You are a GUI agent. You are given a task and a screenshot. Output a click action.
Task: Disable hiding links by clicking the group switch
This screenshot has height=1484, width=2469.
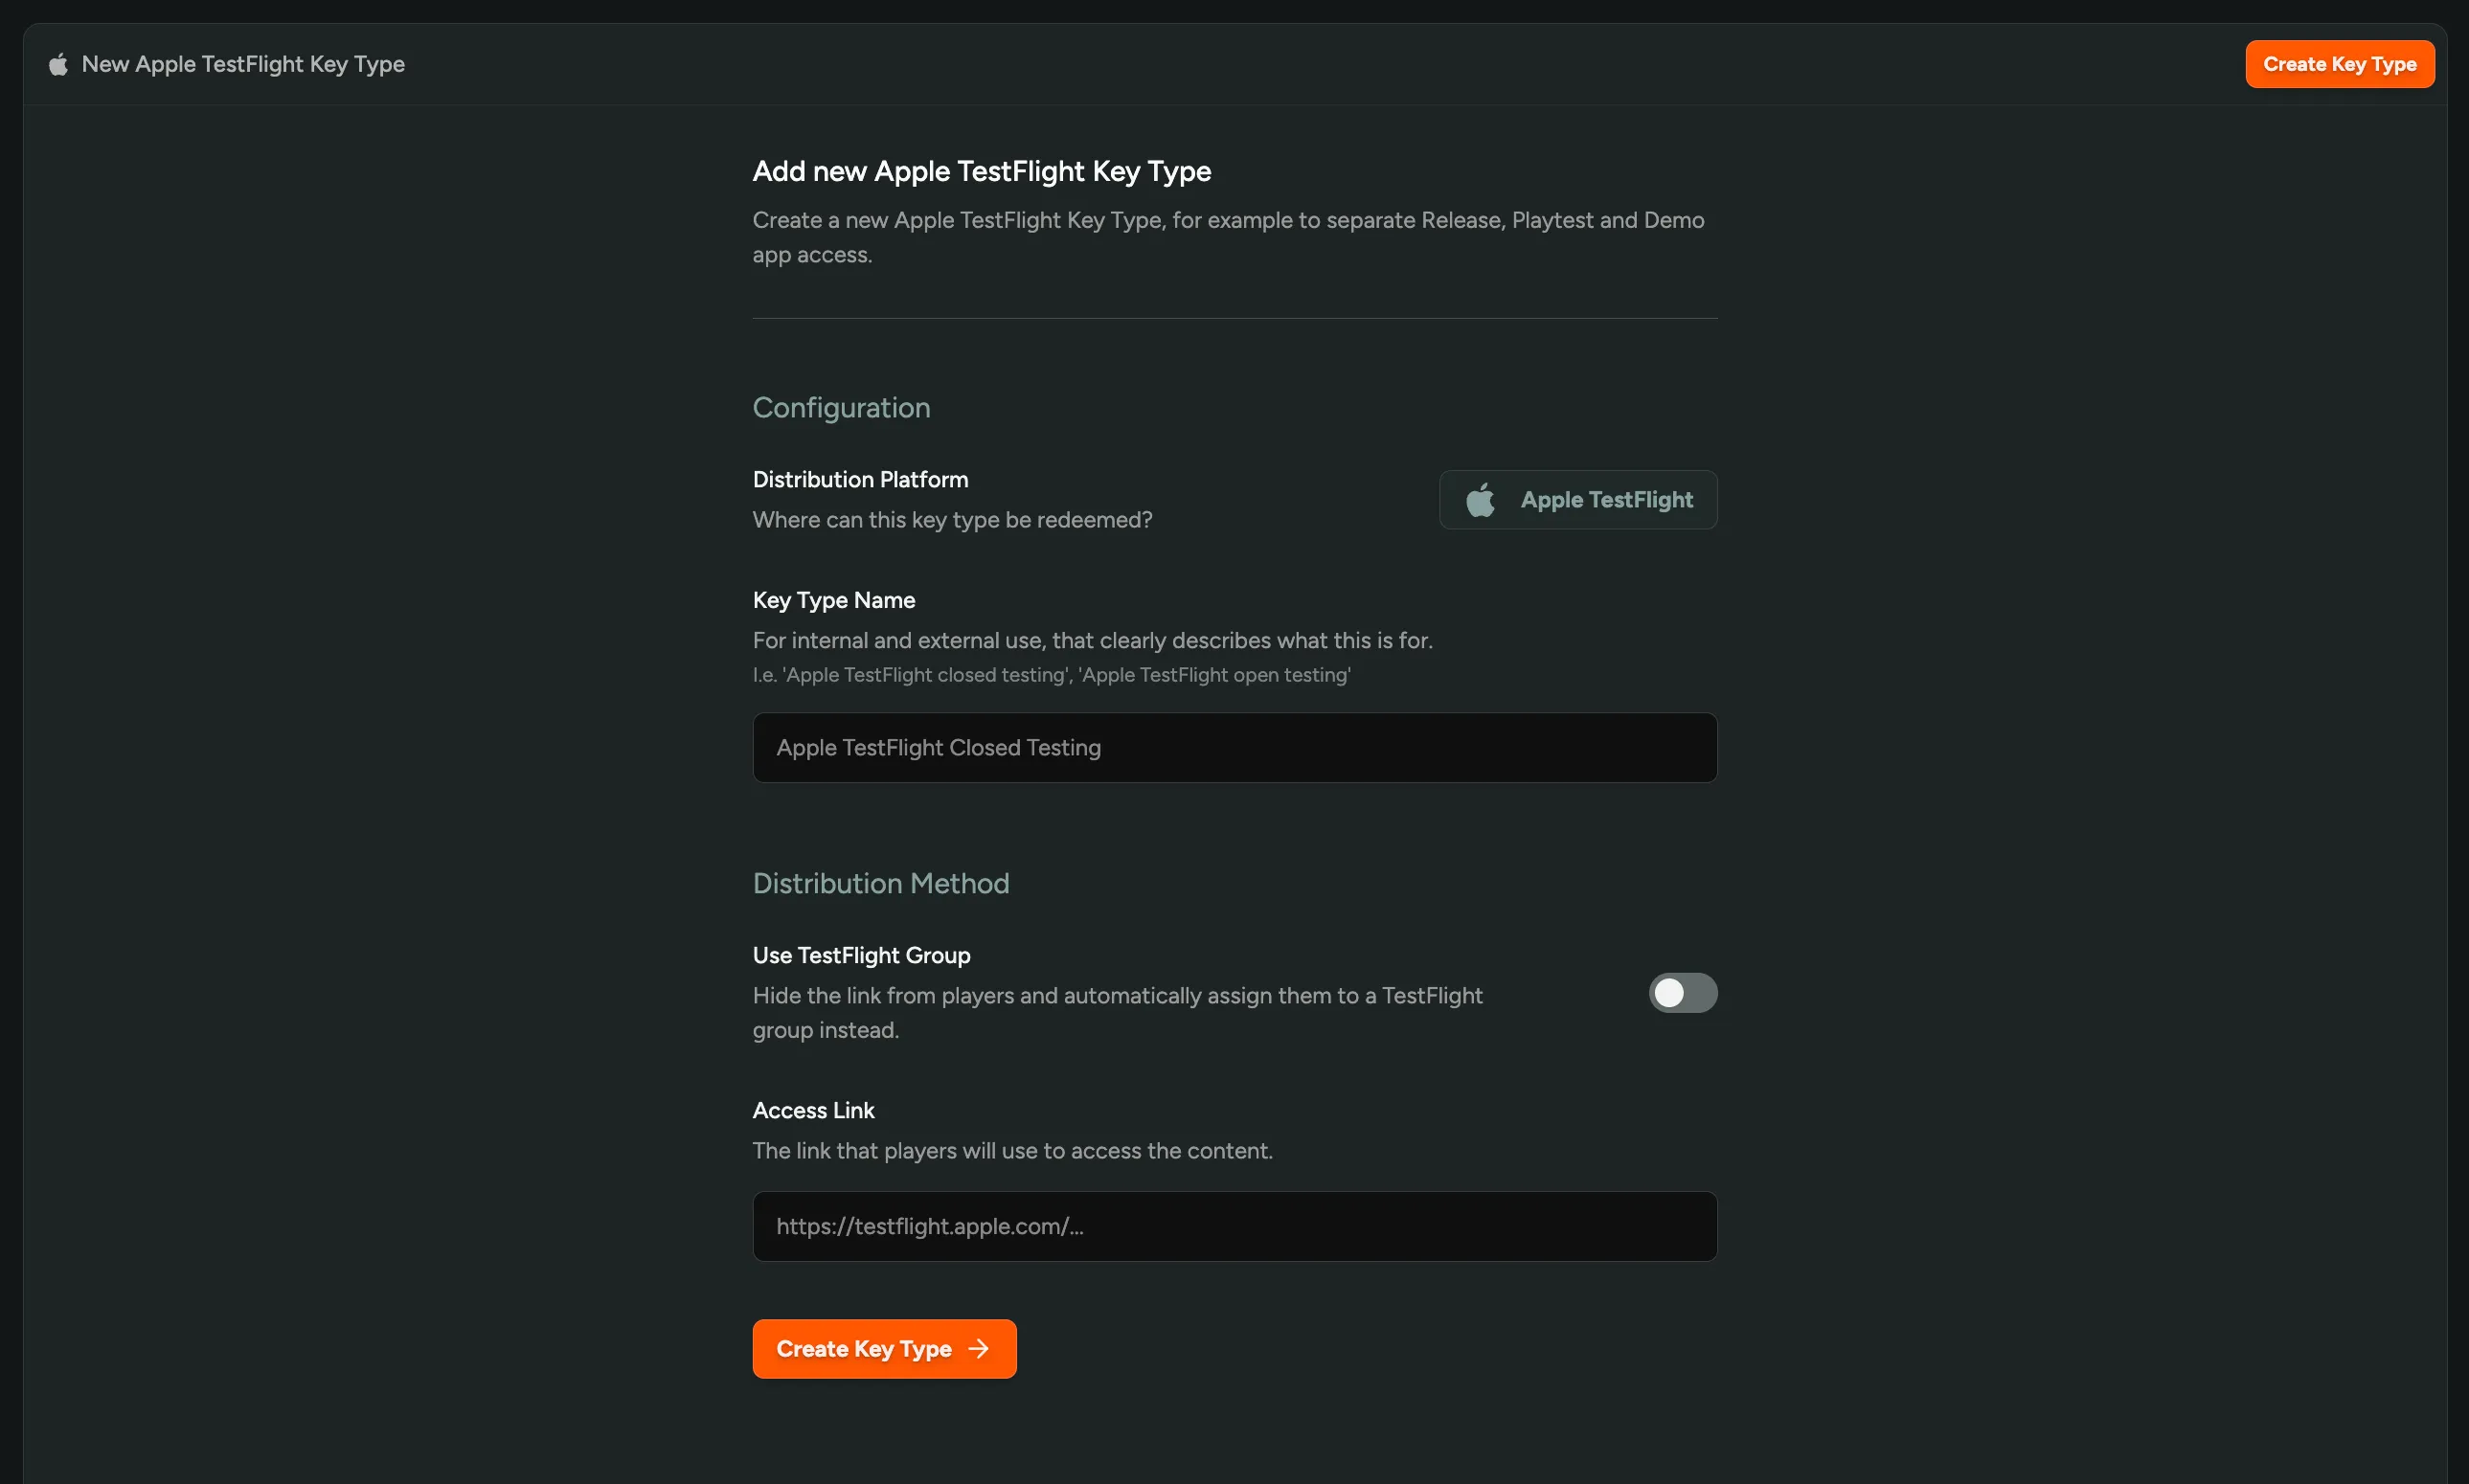click(1682, 992)
